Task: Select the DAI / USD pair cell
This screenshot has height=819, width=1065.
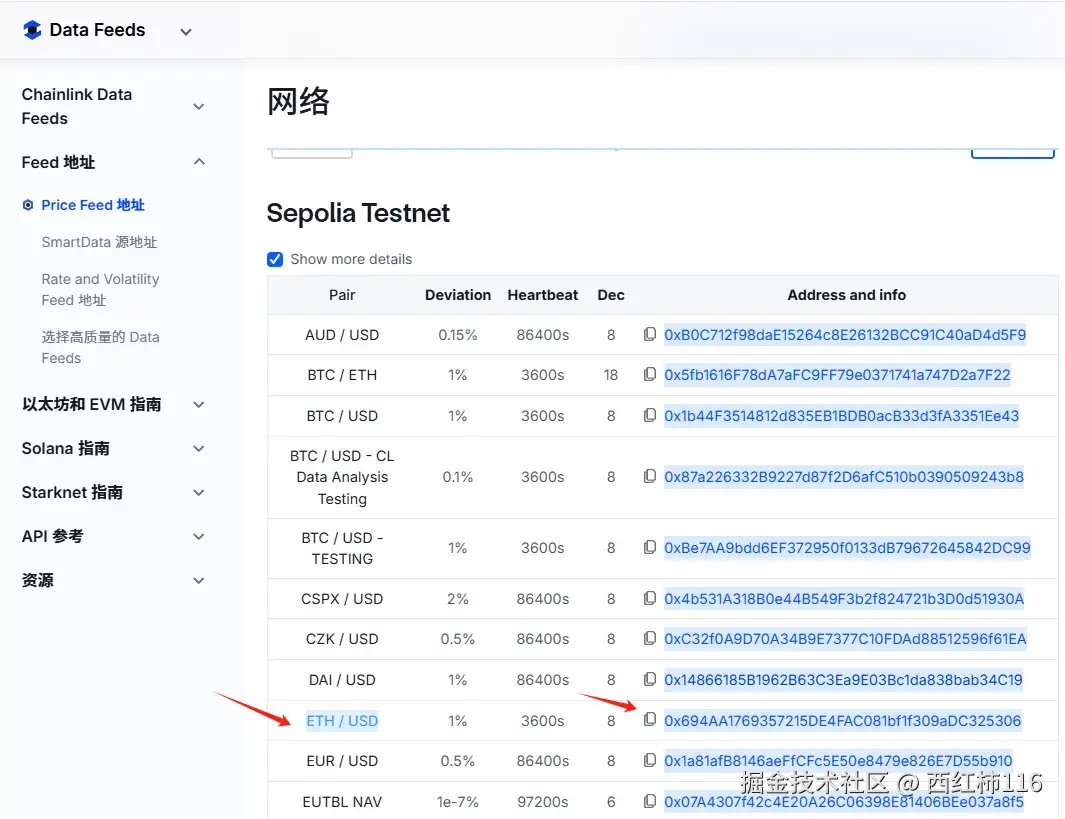Action: pyautogui.click(x=342, y=680)
